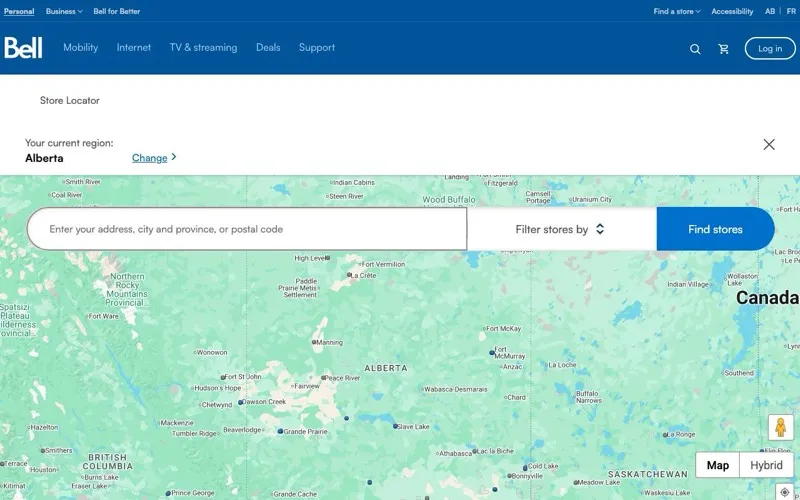Screen dimensions: 800x500
Task: Open the Accessibility link
Action: [x=732, y=11]
